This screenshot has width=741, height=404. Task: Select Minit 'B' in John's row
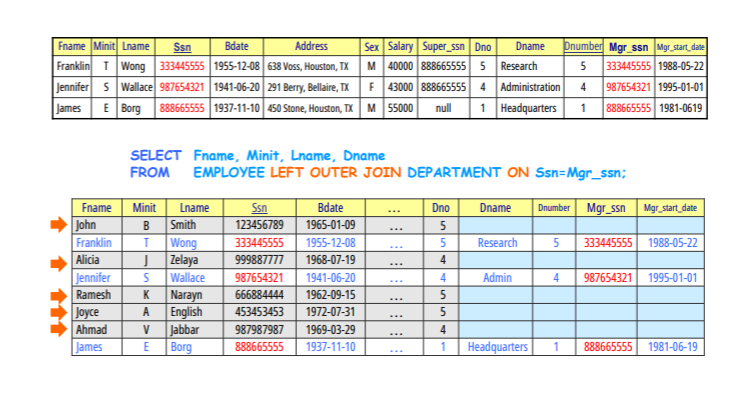146,225
